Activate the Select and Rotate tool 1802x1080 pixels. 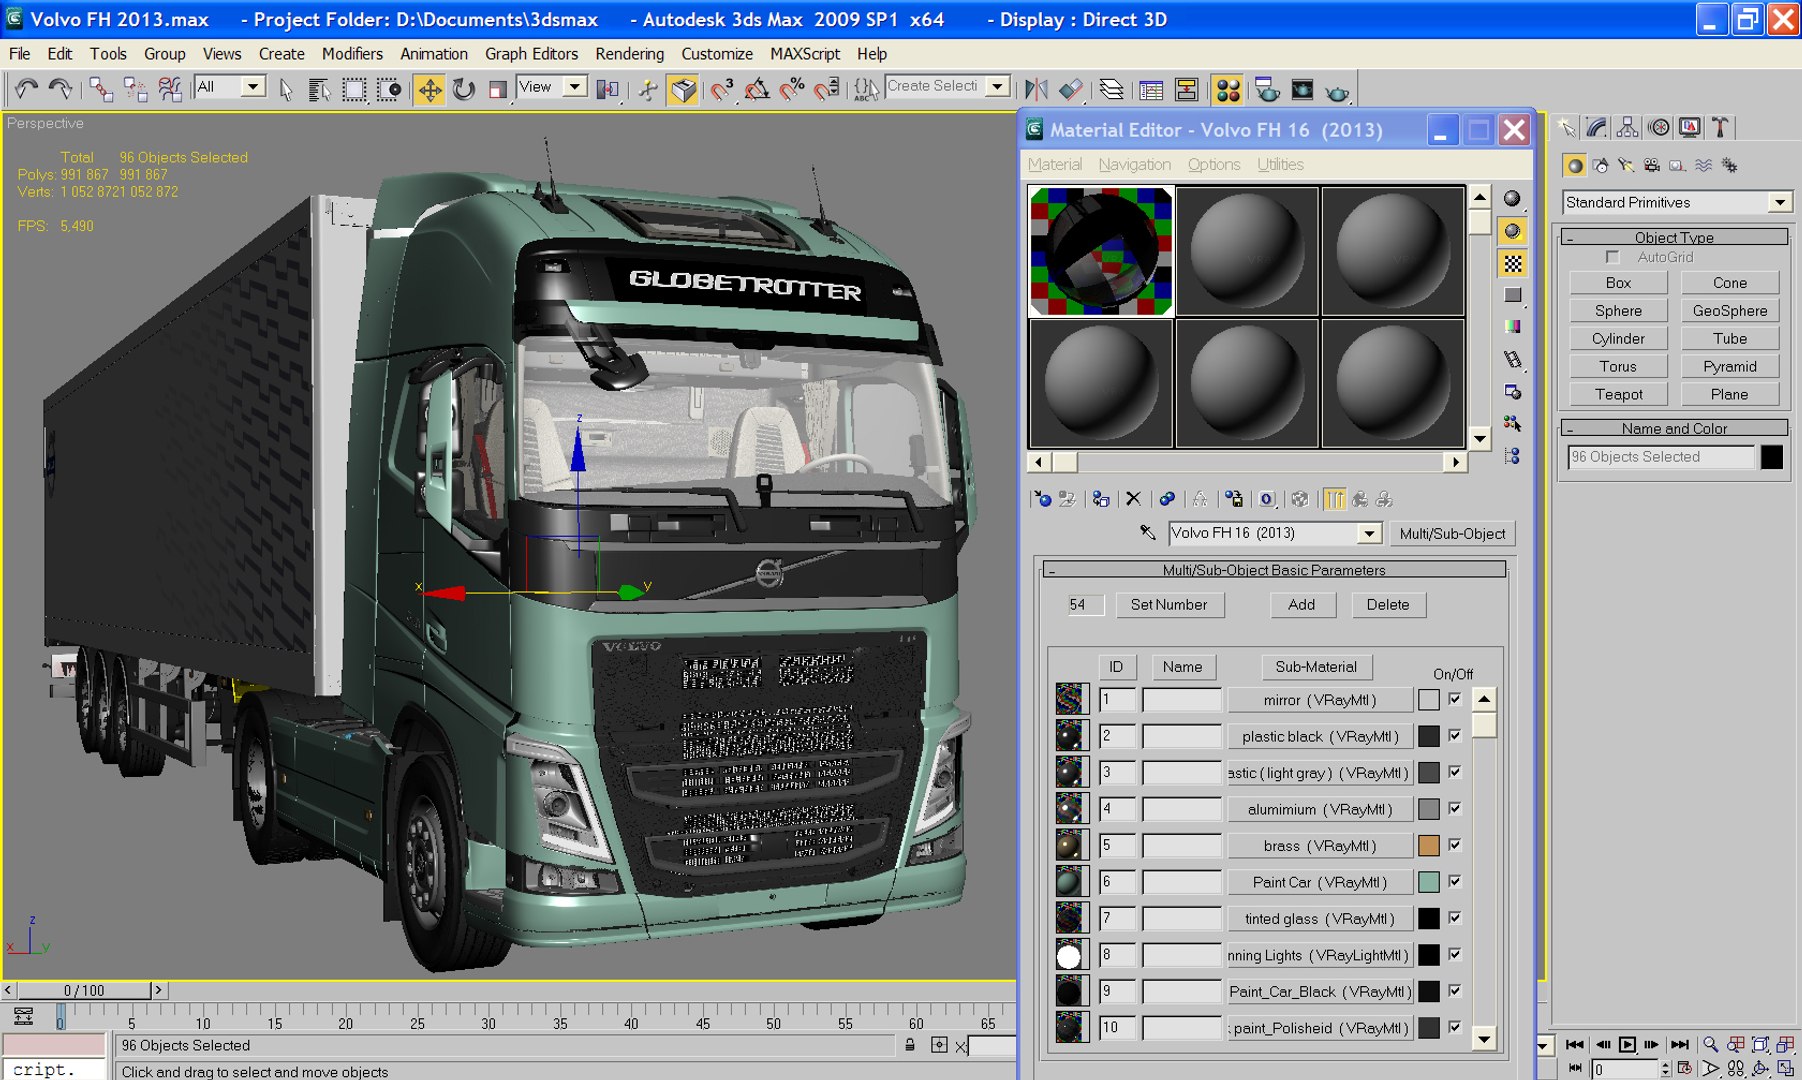click(464, 90)
